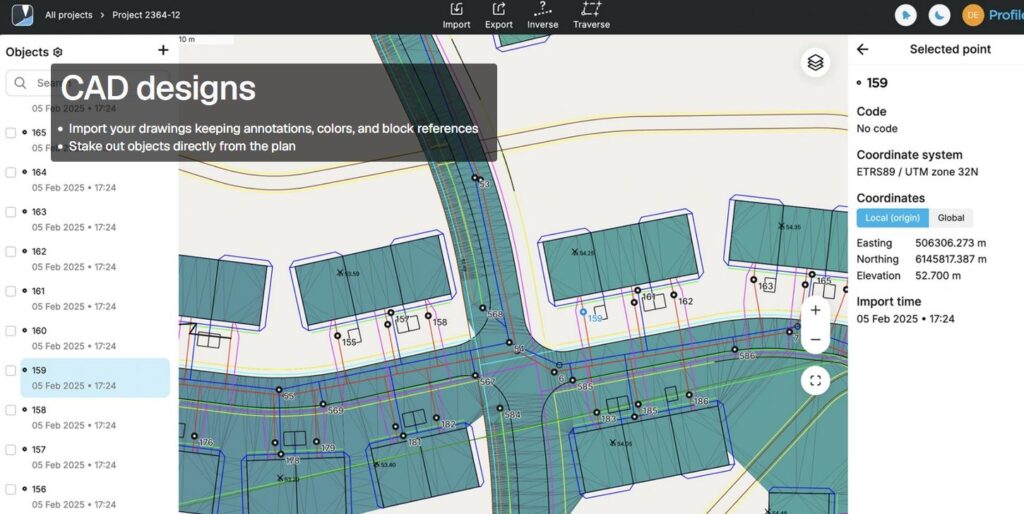Toggle dark mode moon icon
The height and width of the screenshot is (514, 1024).
tap(939, 15)
